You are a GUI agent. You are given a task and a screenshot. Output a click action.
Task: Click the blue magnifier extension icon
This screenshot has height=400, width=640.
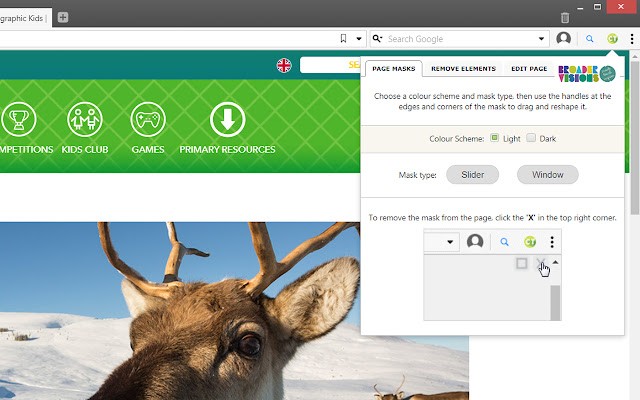[589, 39]
